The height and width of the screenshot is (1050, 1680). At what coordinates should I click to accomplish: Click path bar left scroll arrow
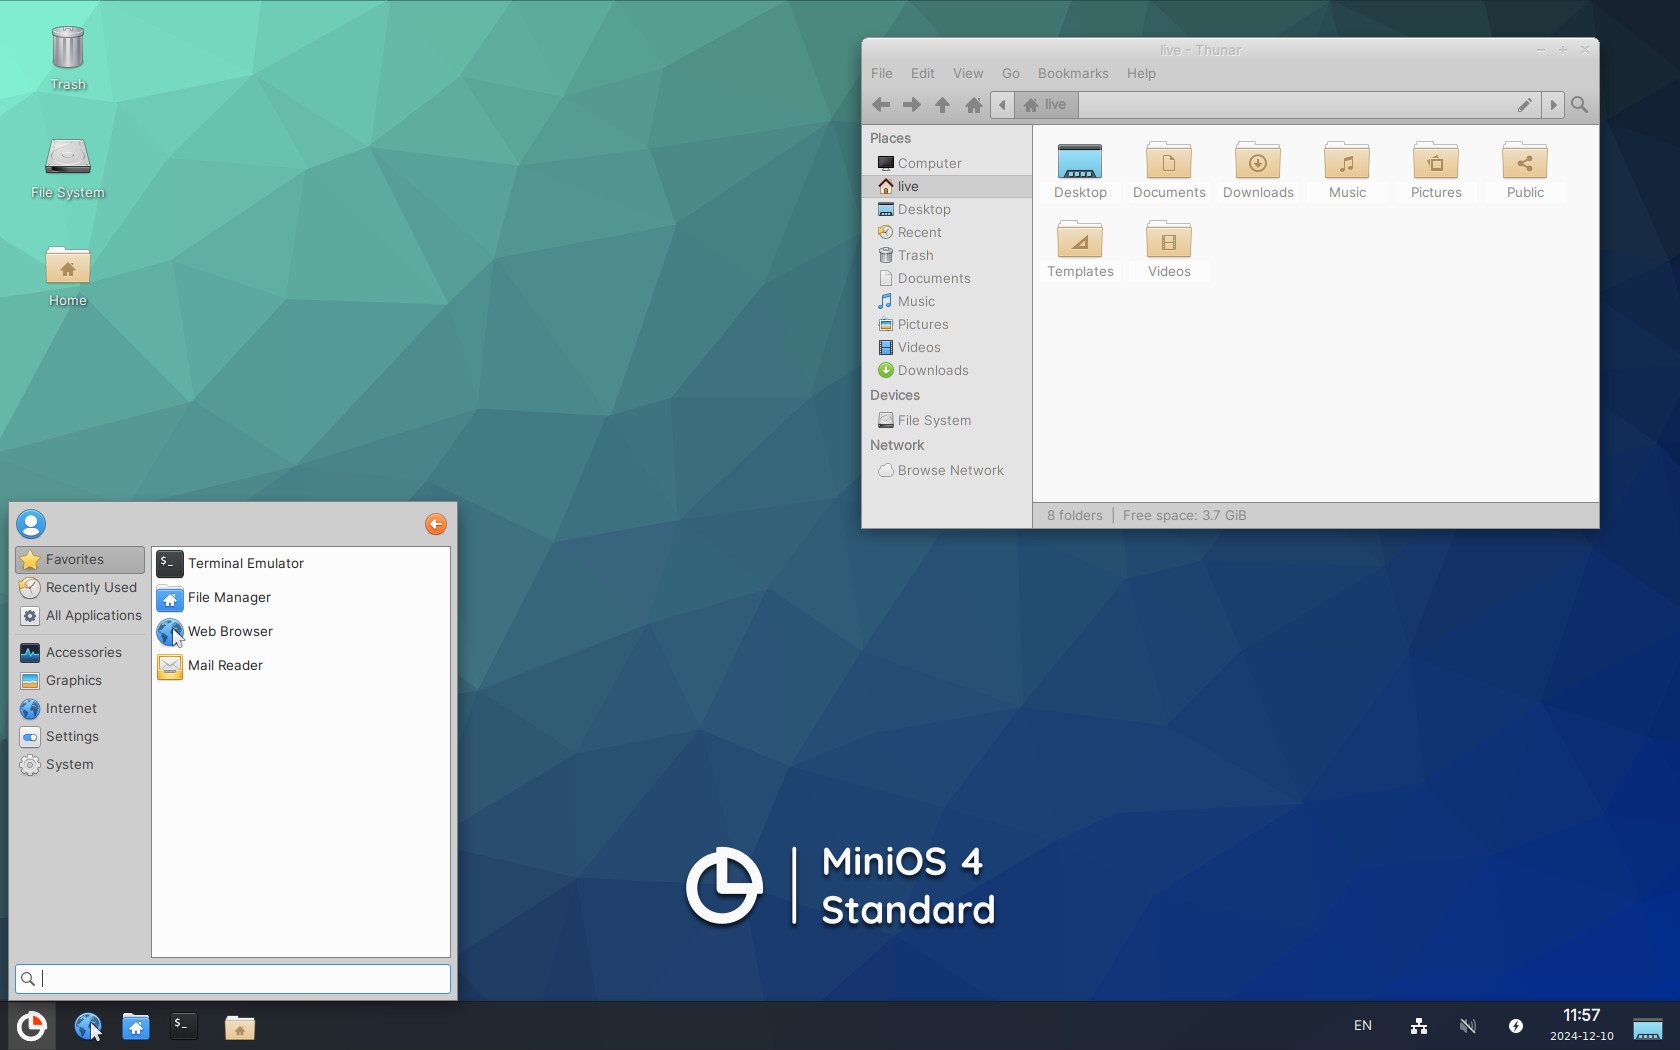(x=1002, y=105)
